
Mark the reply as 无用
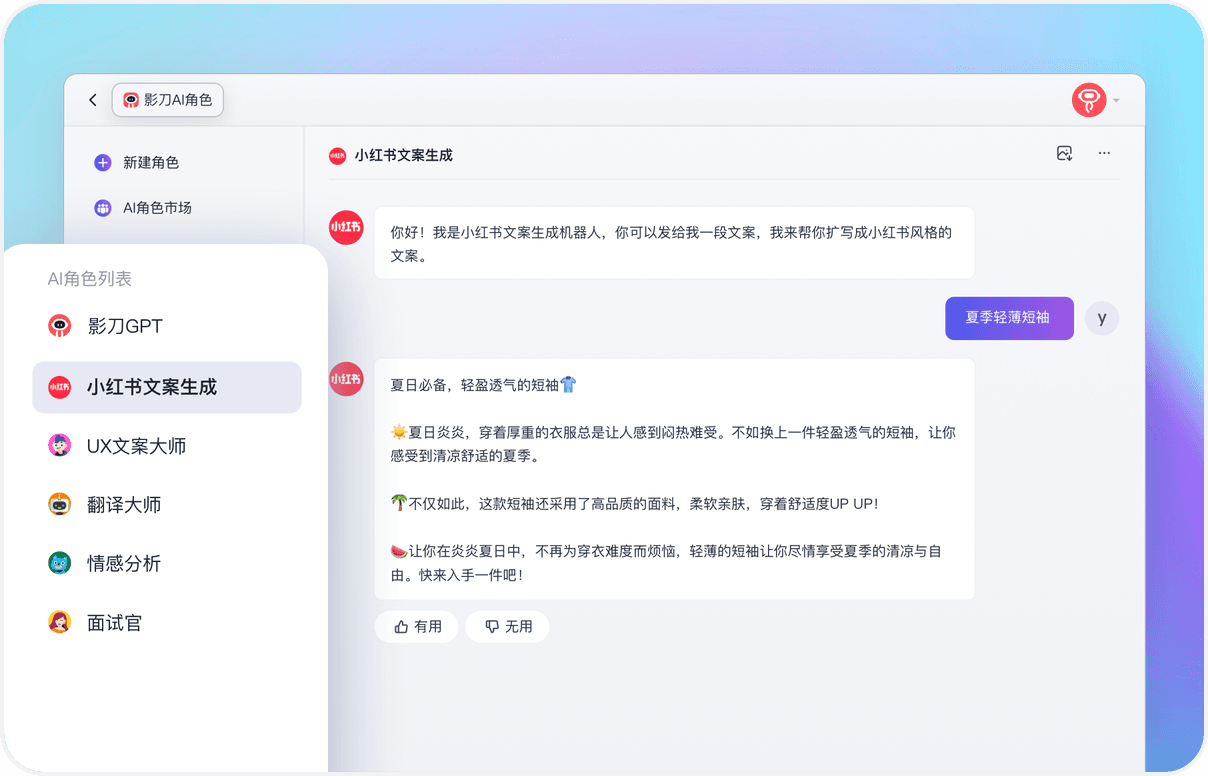[x=507, y=627]
